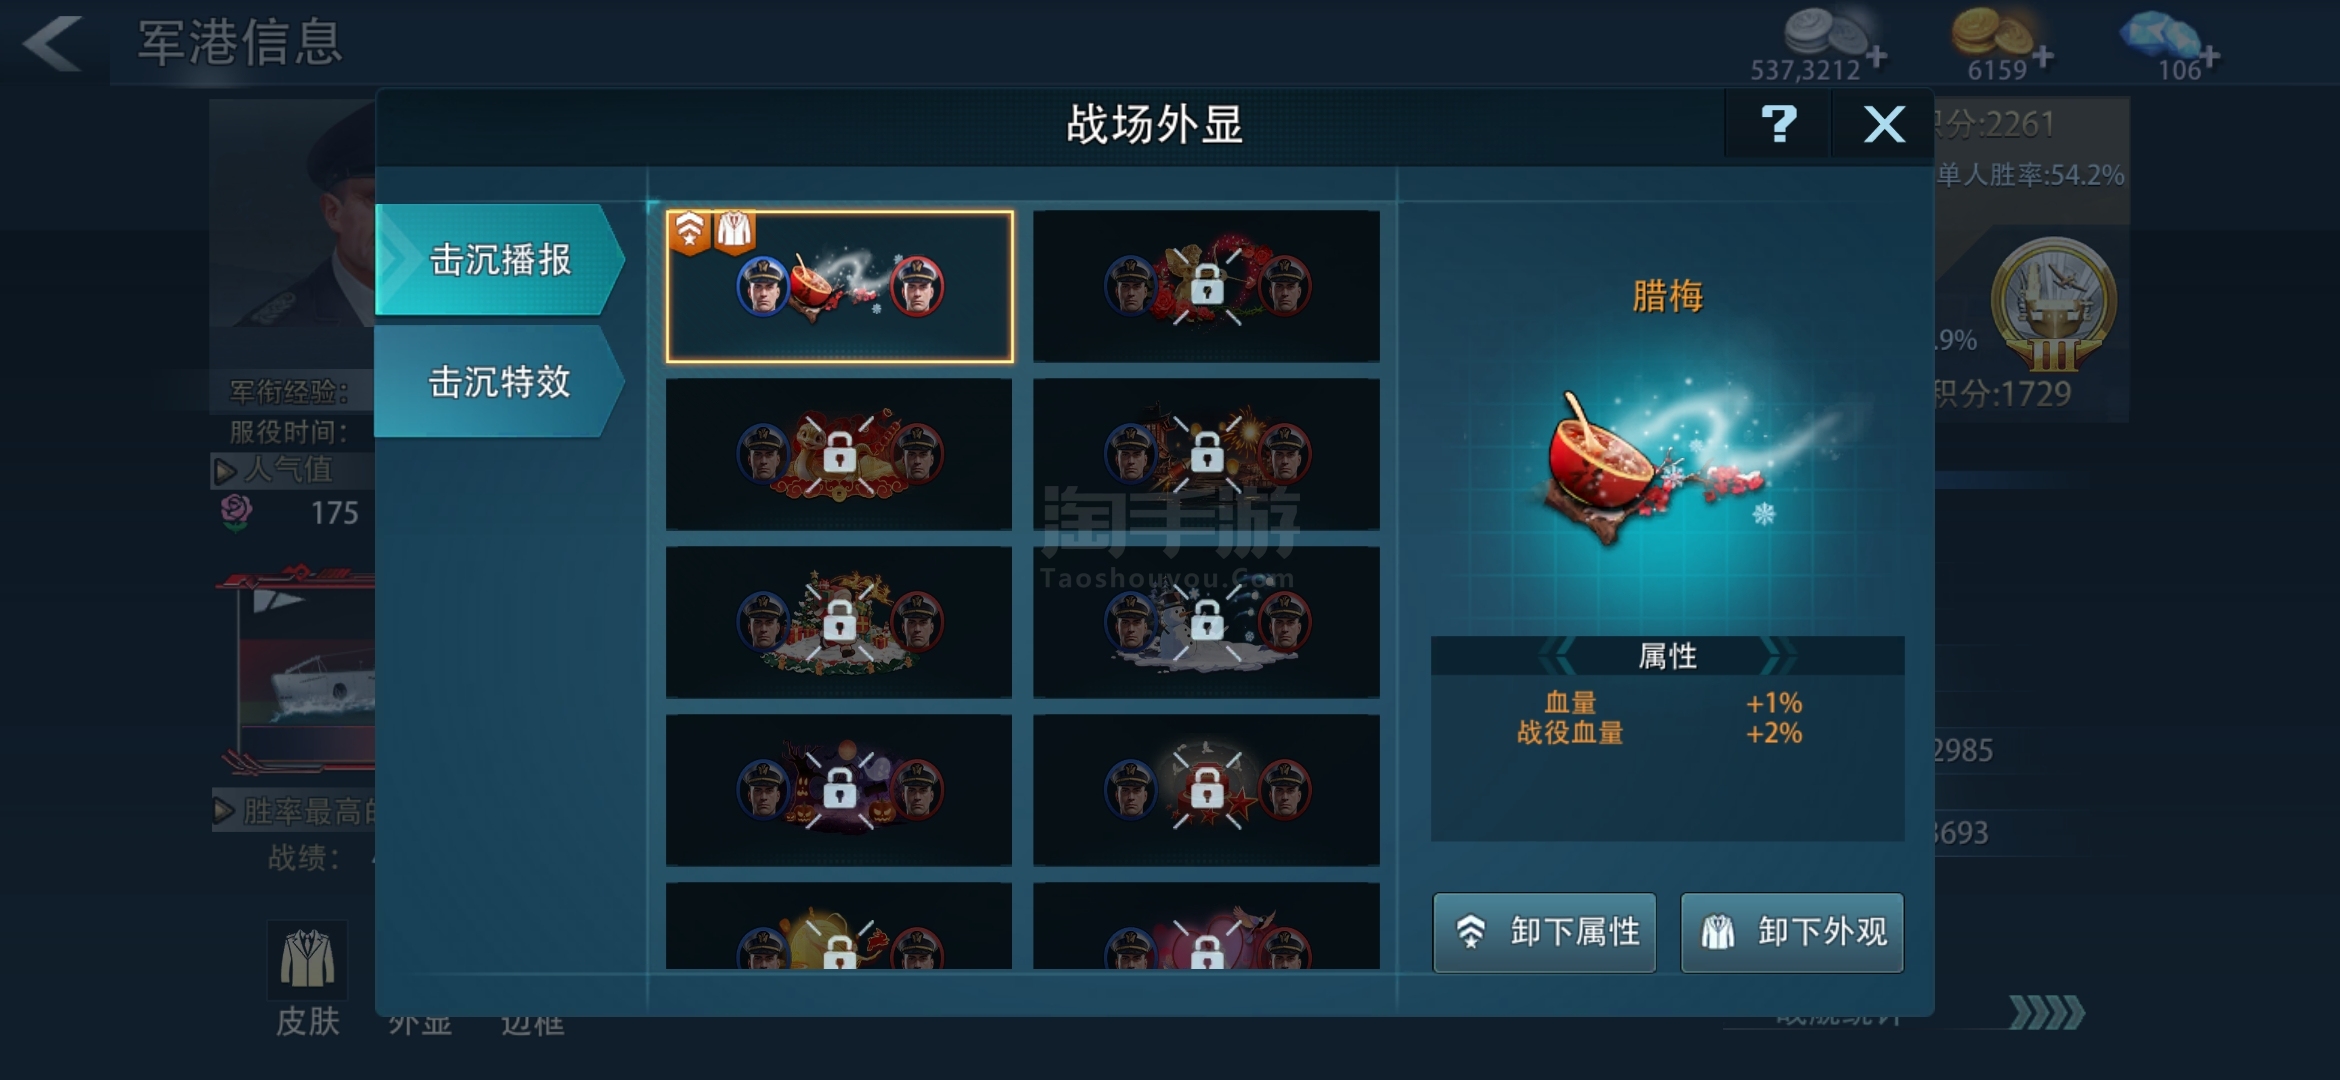Open the 皮肤 suit icon

coord(307,960)
